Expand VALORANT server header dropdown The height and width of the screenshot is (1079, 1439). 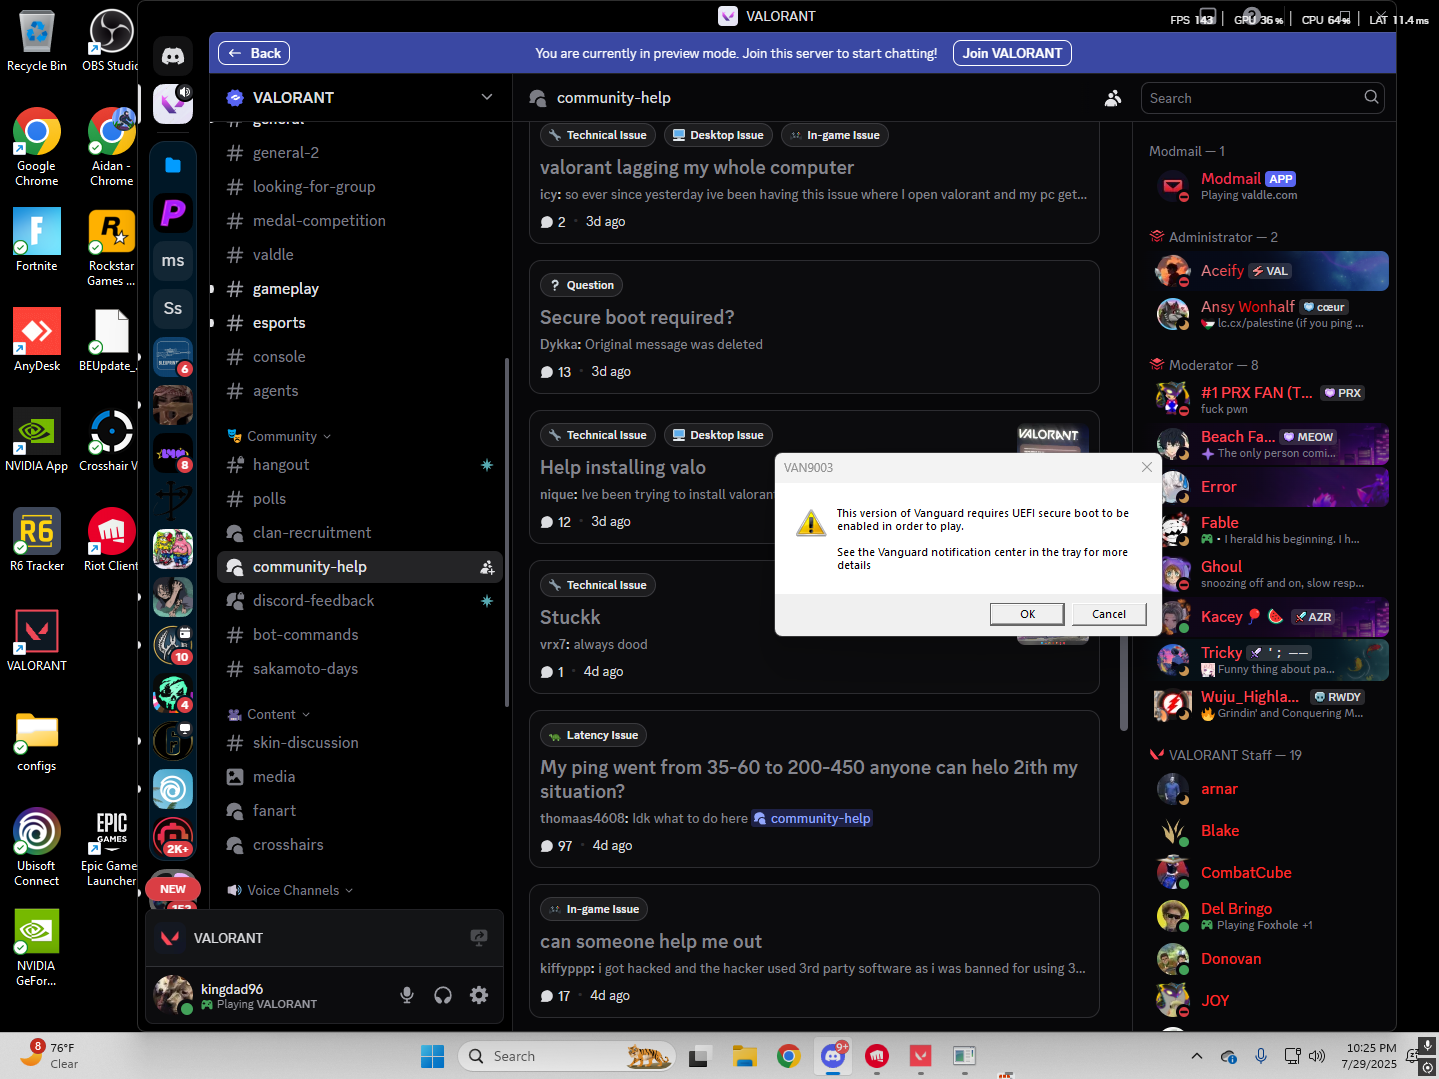487,97
